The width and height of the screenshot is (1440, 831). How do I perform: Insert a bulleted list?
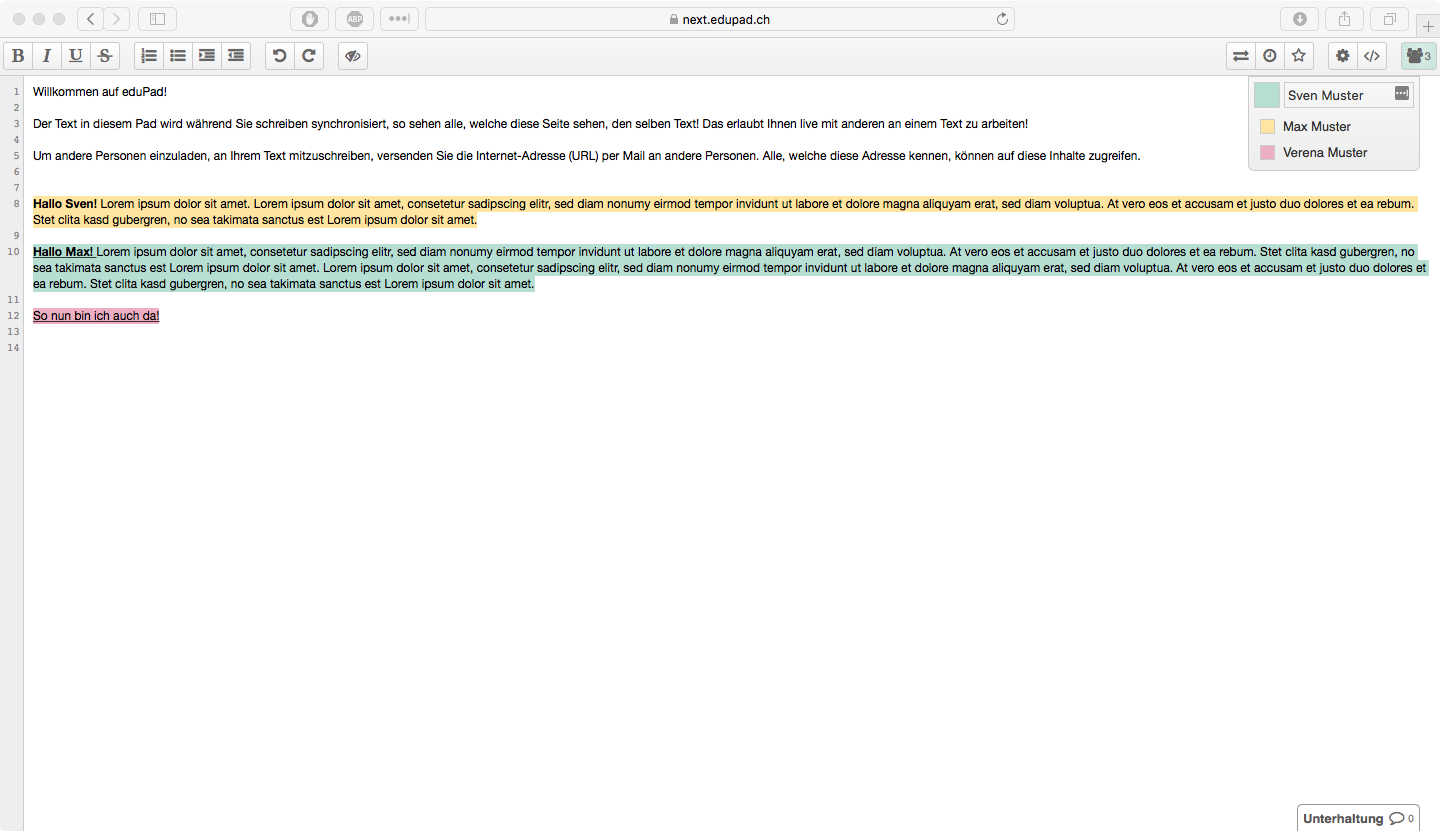[178, 56]
